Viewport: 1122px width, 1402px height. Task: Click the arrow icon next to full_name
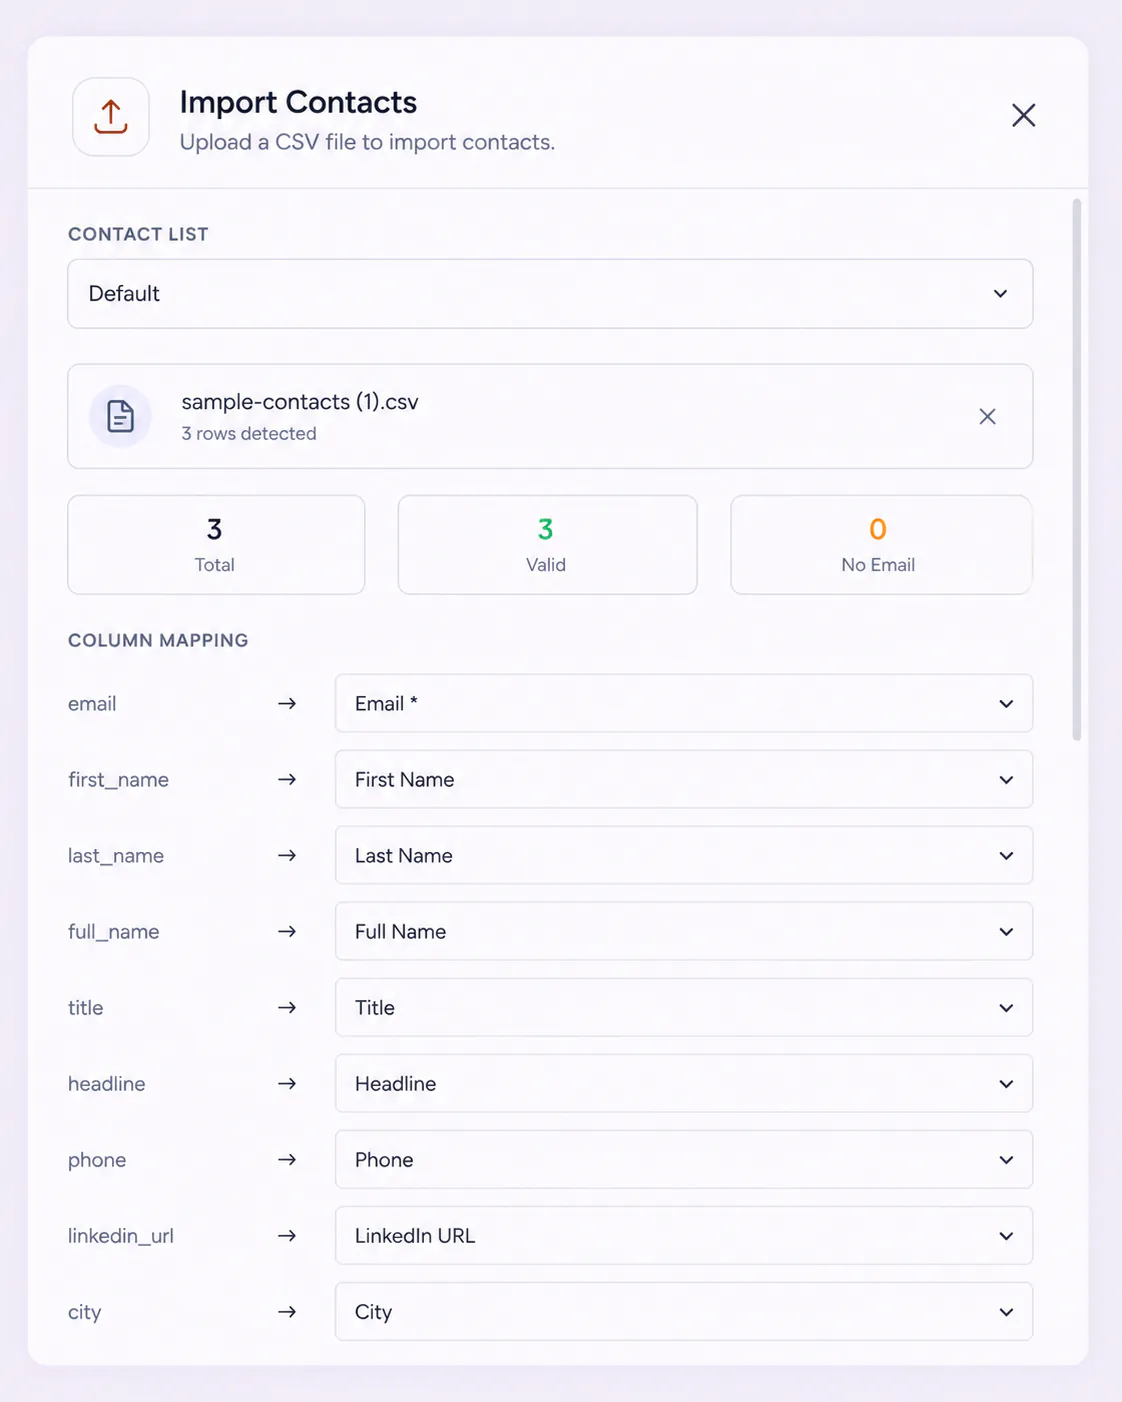coord(287,932)
